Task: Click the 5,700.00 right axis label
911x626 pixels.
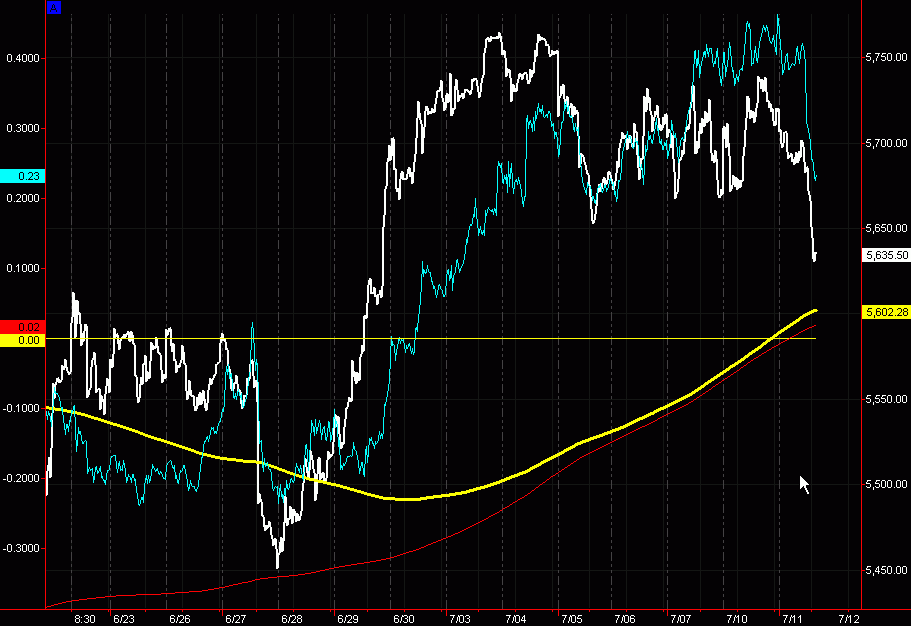Action: click(886, 143)
